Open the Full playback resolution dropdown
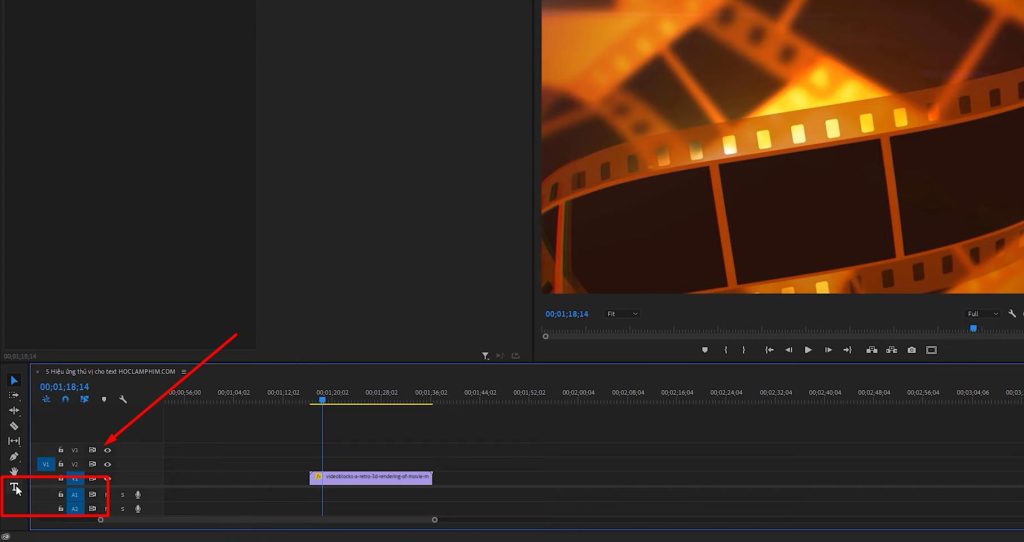The width and height of the screenshot is (1024, 542). click(982, 314)
